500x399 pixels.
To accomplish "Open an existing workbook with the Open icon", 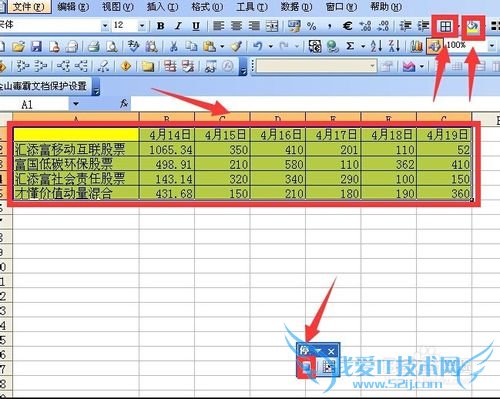I will tap(19, 46).
